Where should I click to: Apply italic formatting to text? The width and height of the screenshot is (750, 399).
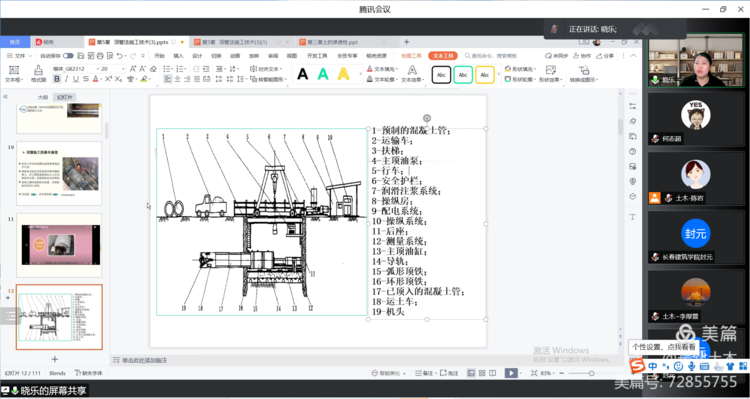66,79
